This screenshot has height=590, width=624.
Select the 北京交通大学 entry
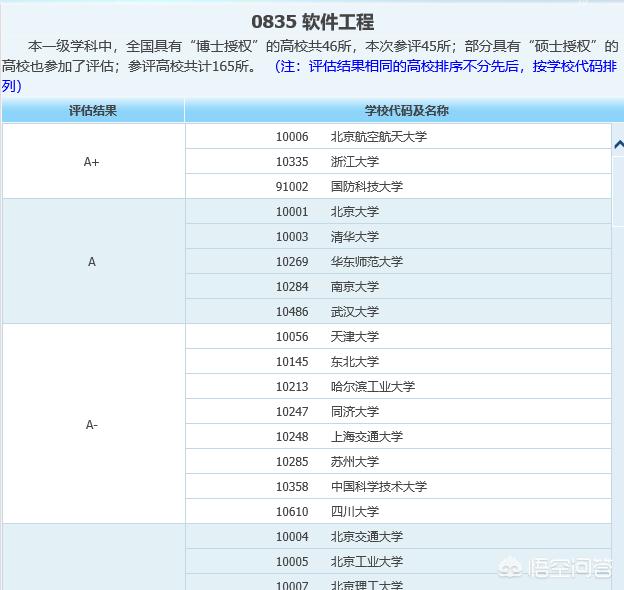(x=366, y=537)
